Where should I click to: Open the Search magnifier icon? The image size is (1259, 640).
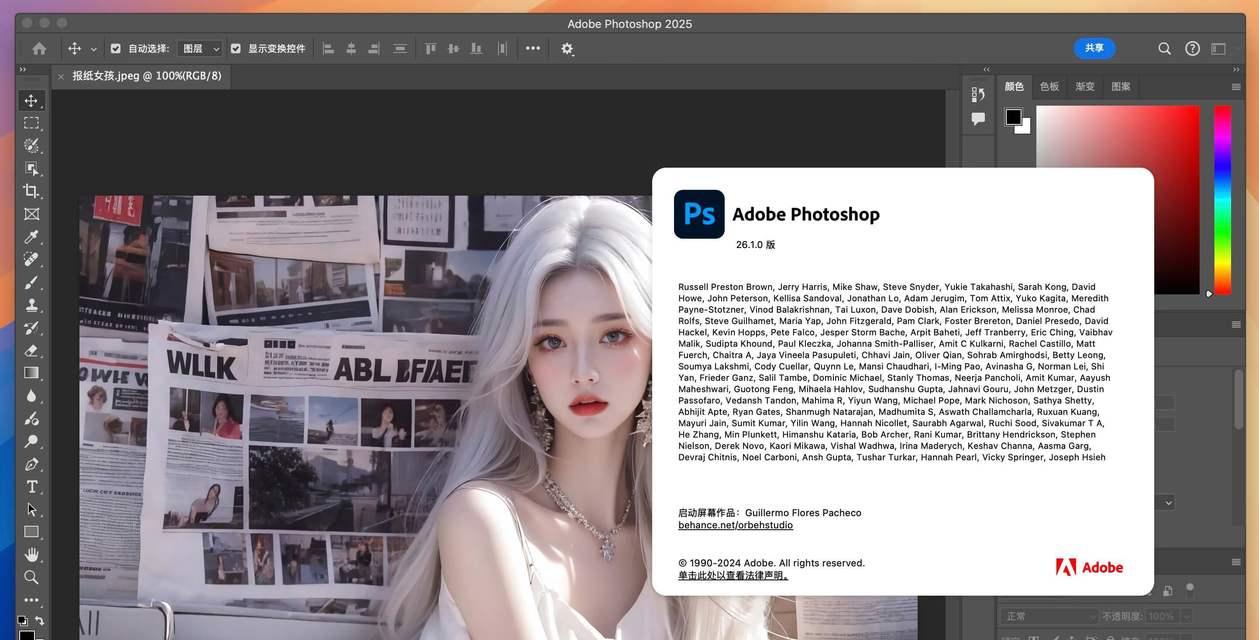pos(1165,48)
